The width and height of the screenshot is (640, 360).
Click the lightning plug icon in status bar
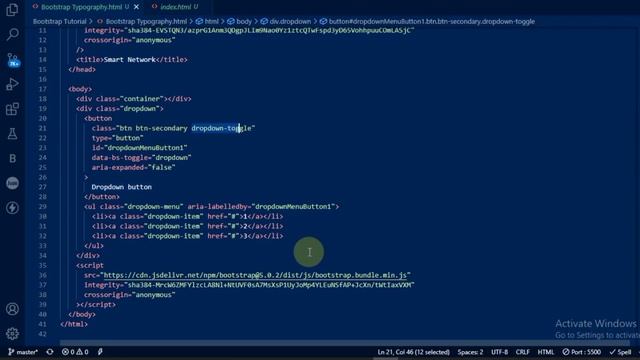(100, 352)
